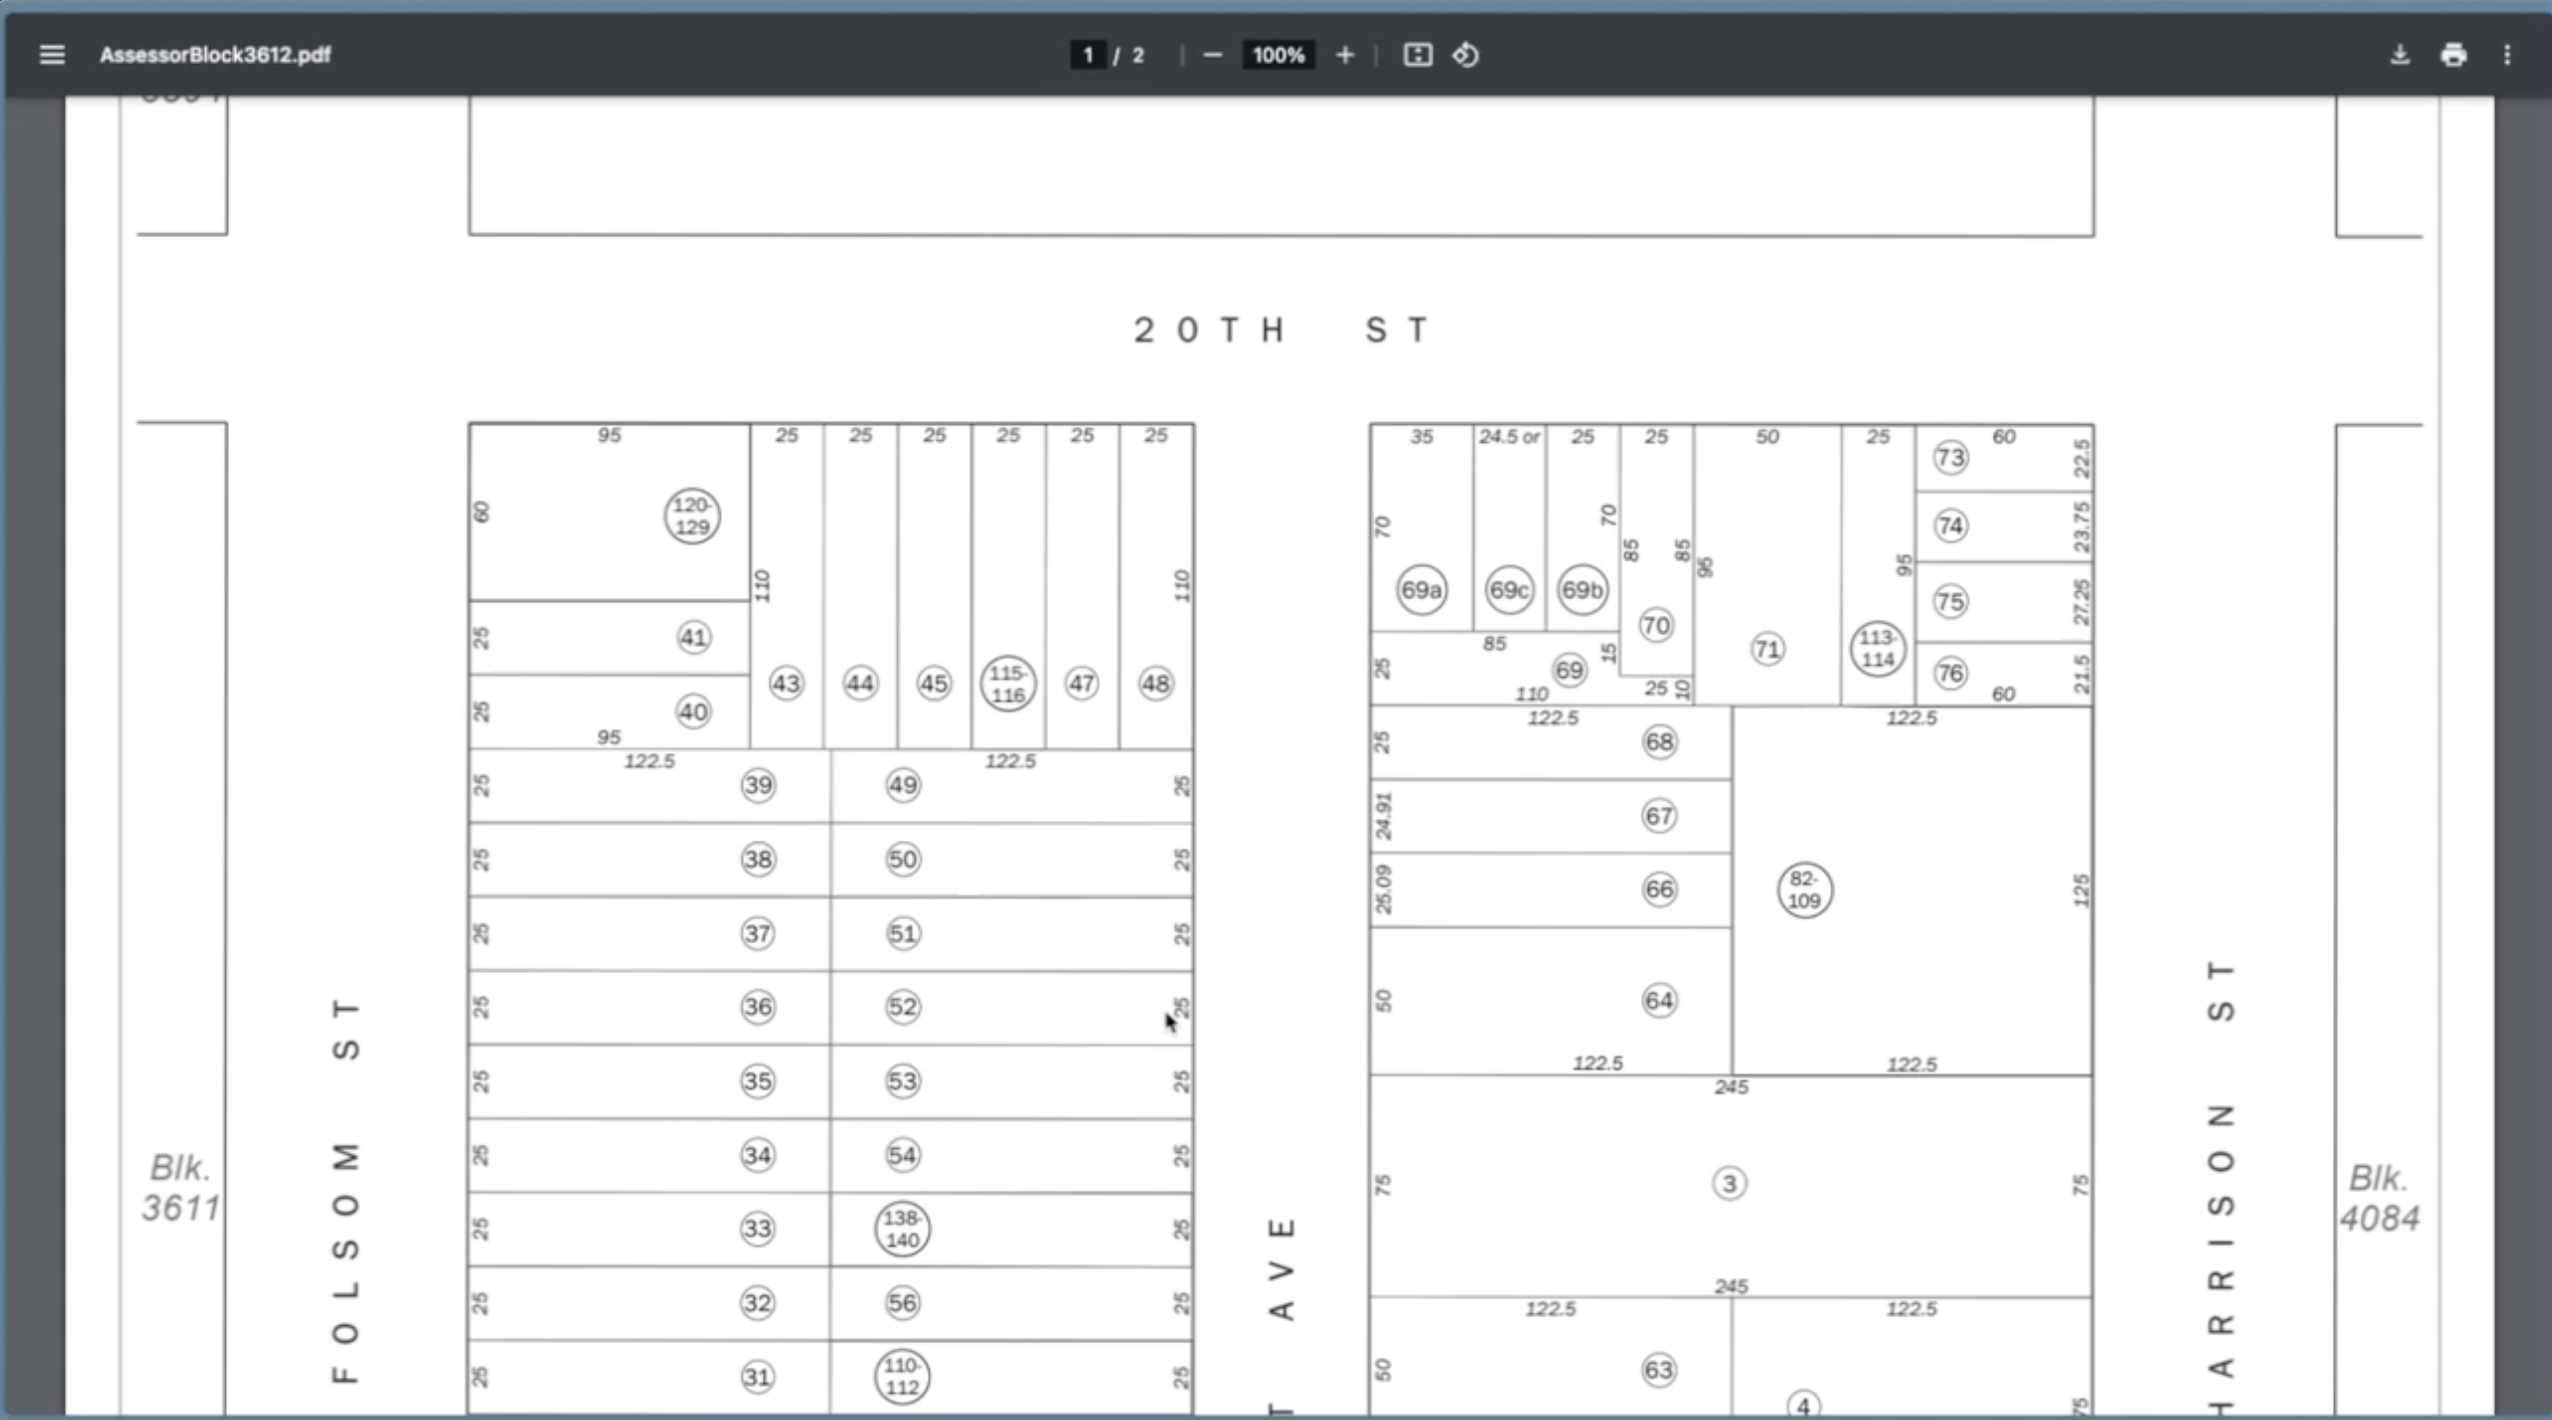This screenshot has width=2552, height=1420.
Task: Click the 100% zoom level field
Action: (1278, 55)
